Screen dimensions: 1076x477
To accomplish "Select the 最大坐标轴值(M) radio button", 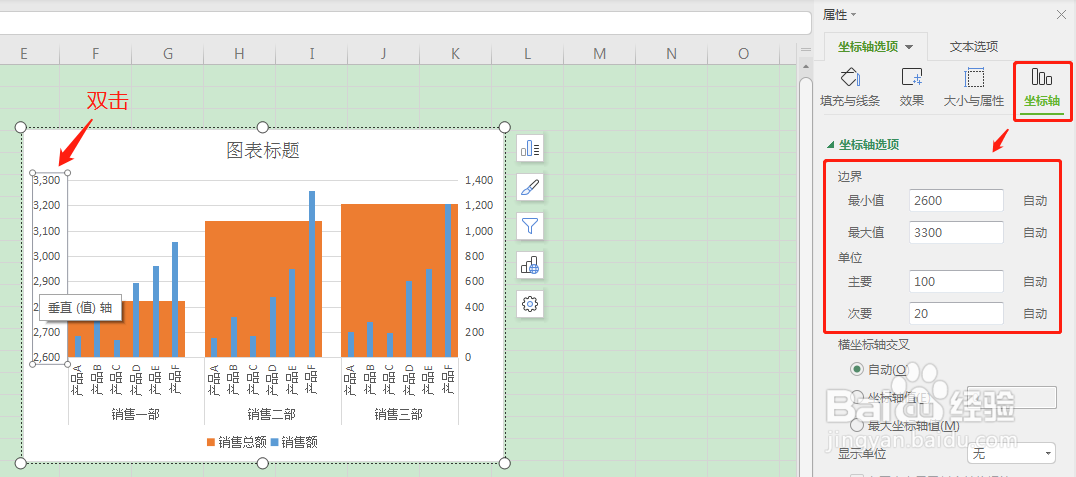I will [856, 426].
